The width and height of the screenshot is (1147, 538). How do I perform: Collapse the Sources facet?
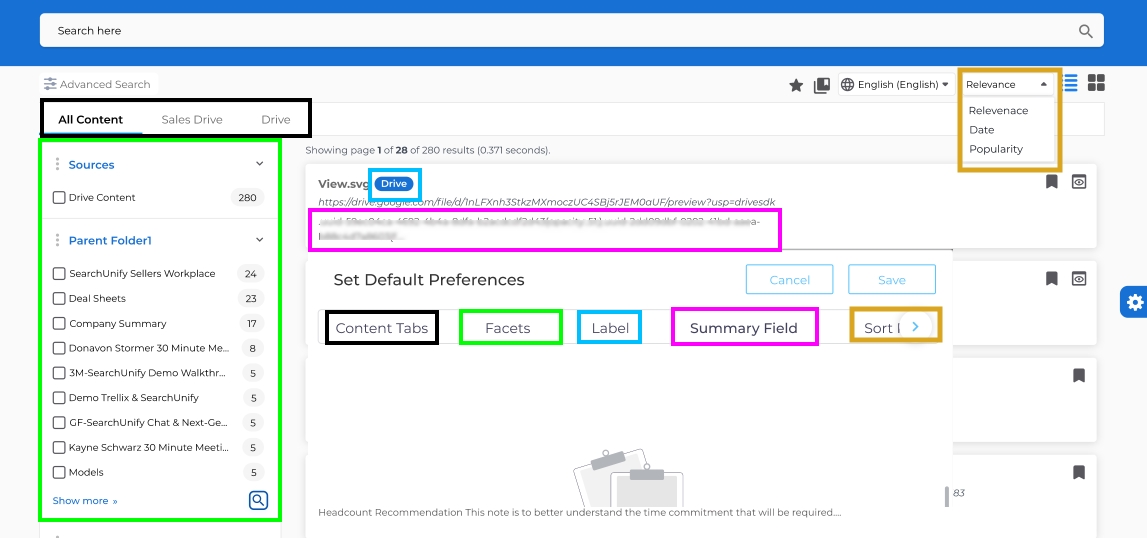point(259,164)
